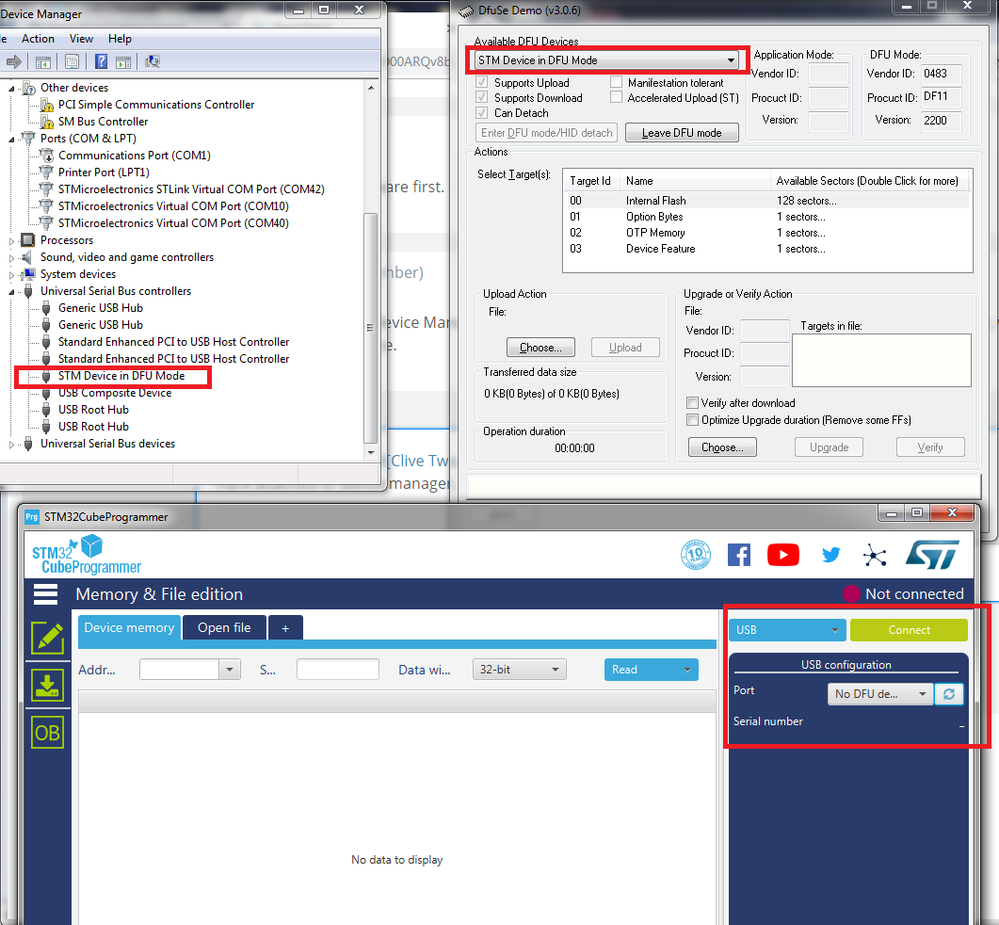
Task: Enable Verify after download
Action: [x=692, y=403]
